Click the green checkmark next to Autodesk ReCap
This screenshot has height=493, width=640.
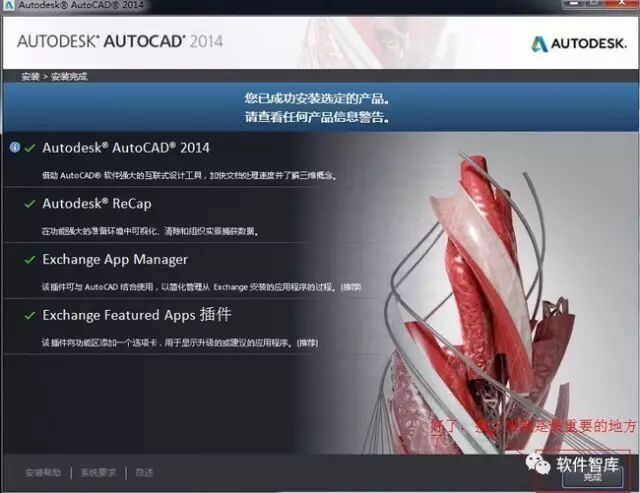point(30,204)
